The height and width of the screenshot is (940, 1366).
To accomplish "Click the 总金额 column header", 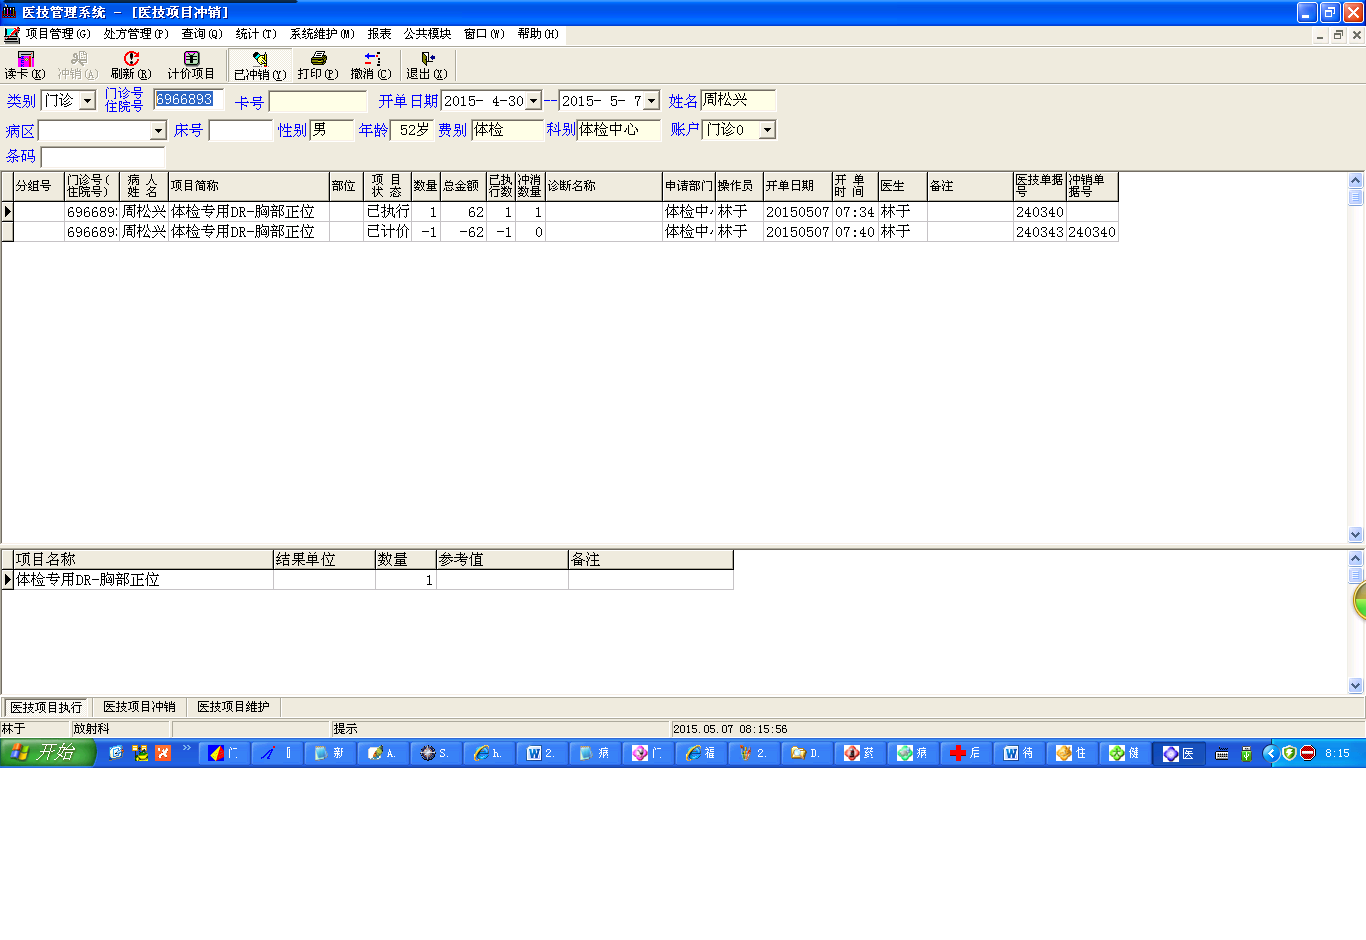I will [x=463, y=186].
